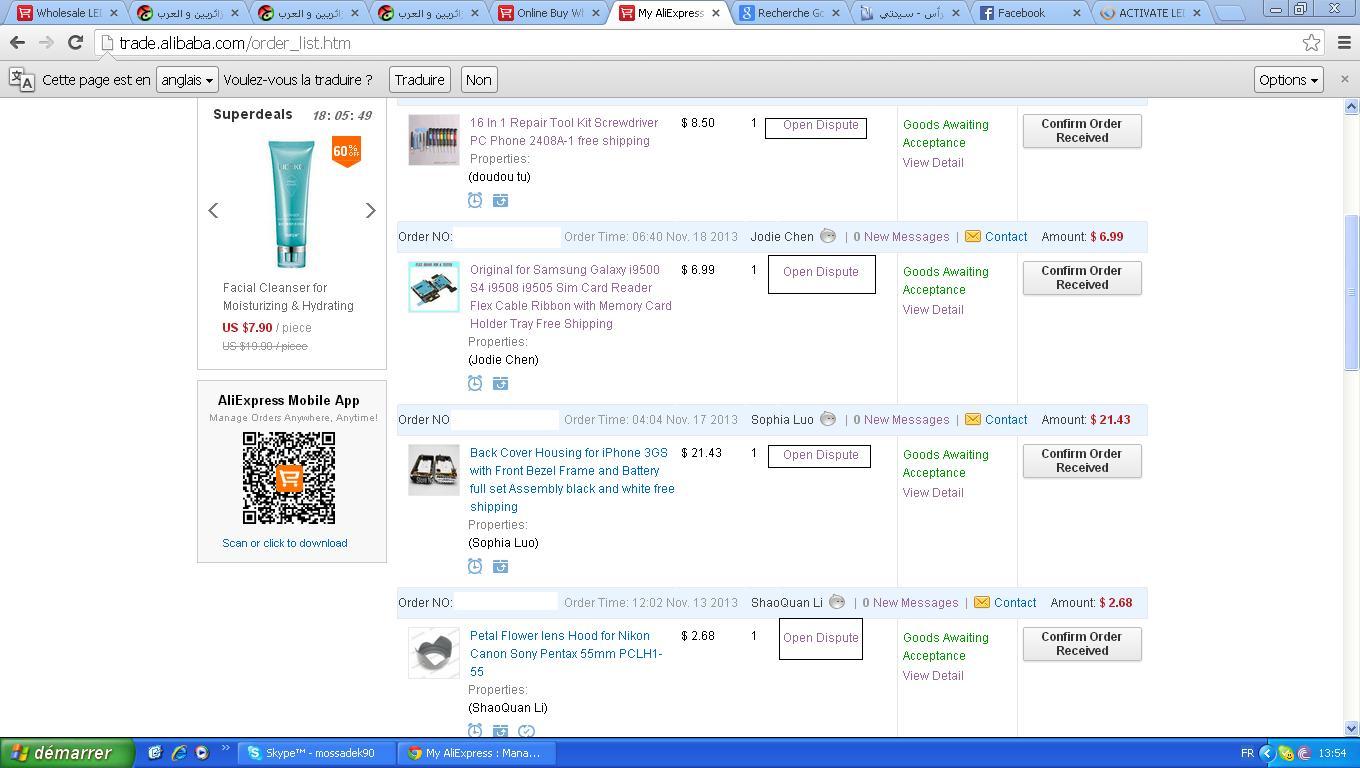View Detail of Petal lens Hood order
Image resolution: width=1360 pixels, height=768 pixels.
pos(933,676)
